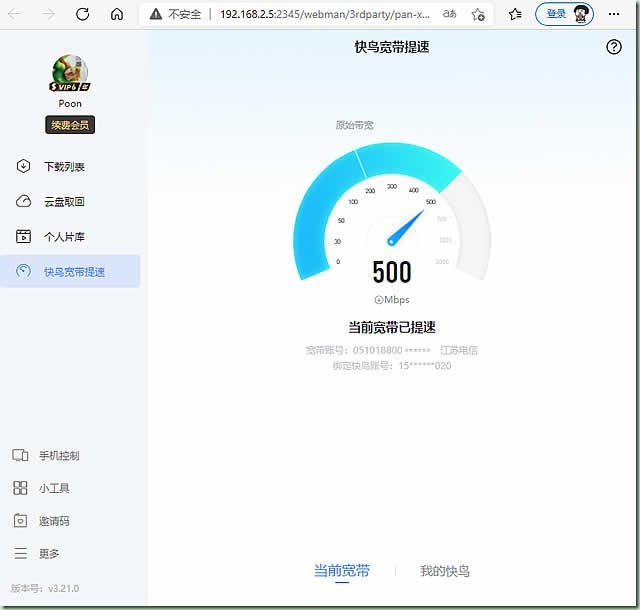Open 下载列表 in the sidebar

pos(64,167)
